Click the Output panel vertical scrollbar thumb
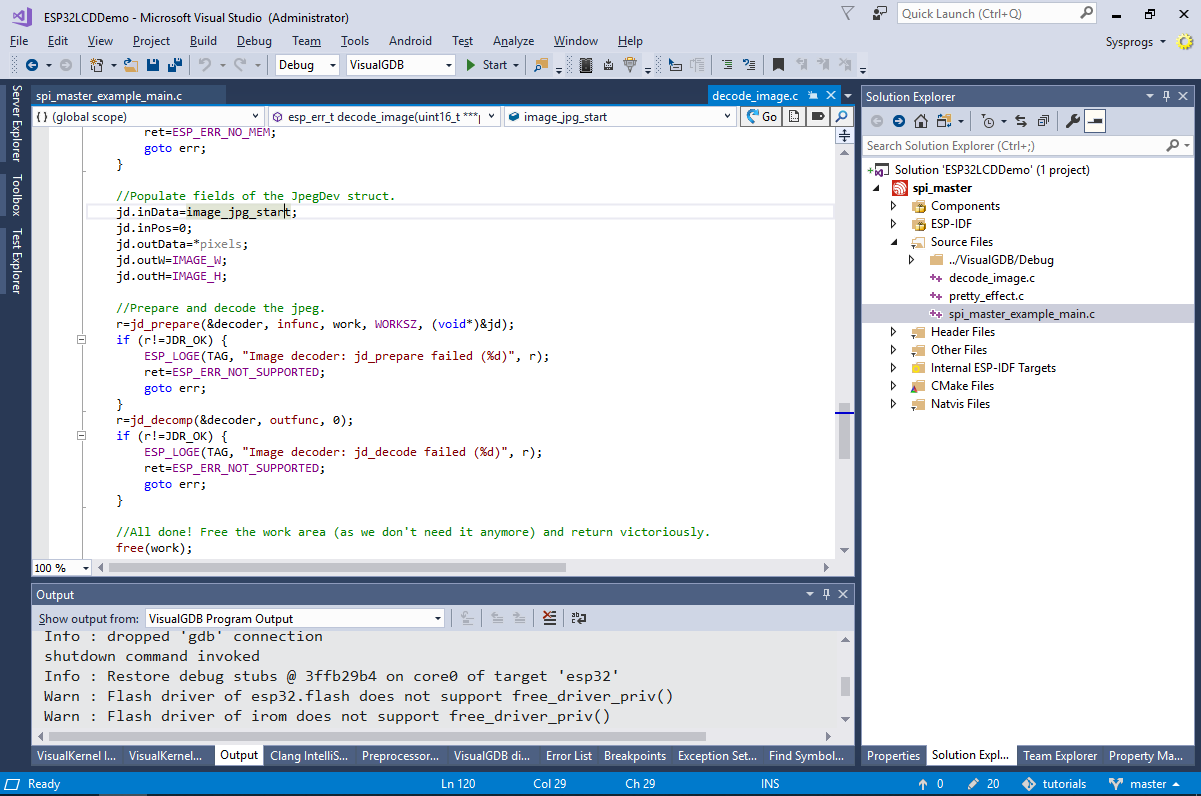Screen dimensions: 1201x796 pyautogui.click(x=845, y=686)
